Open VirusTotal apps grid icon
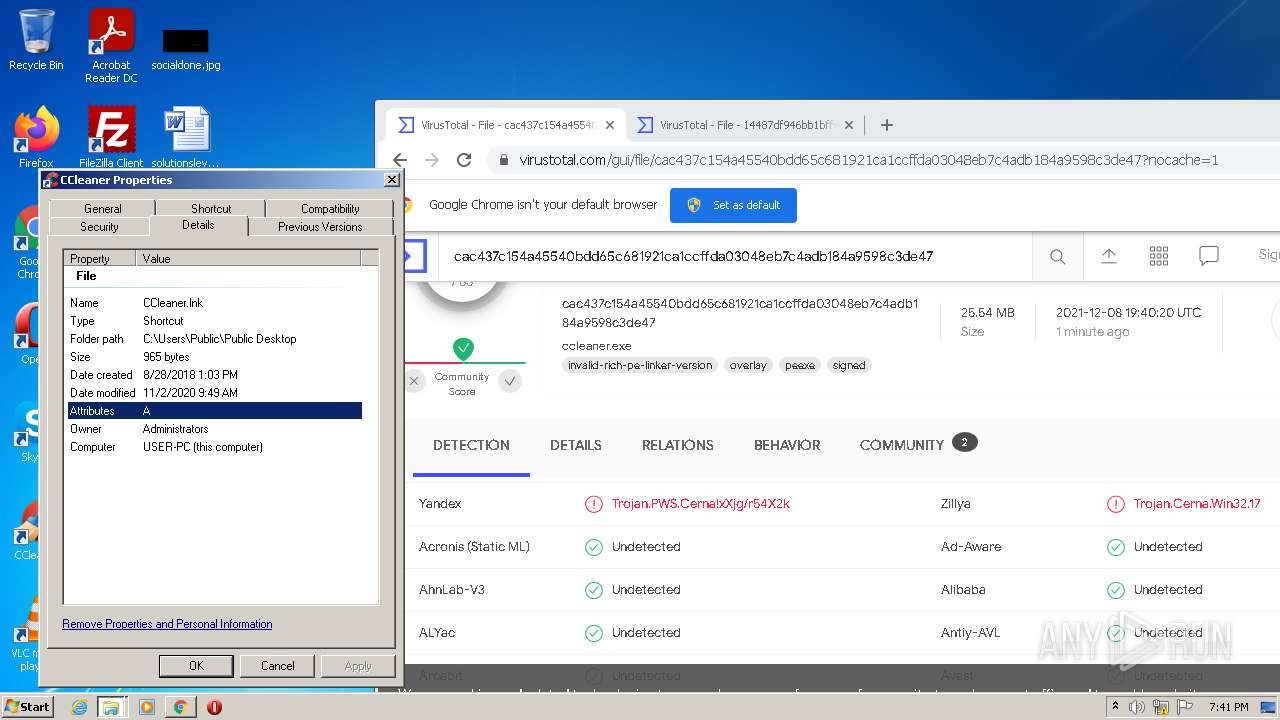This screenshot has height=720, width=1280. tap(1159, 256)
